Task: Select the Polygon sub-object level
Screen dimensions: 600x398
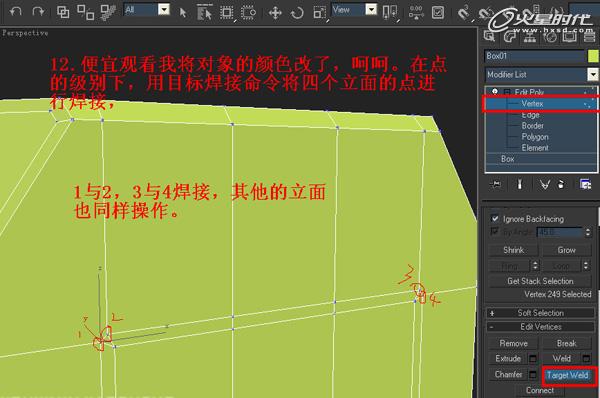Action: 535,137
